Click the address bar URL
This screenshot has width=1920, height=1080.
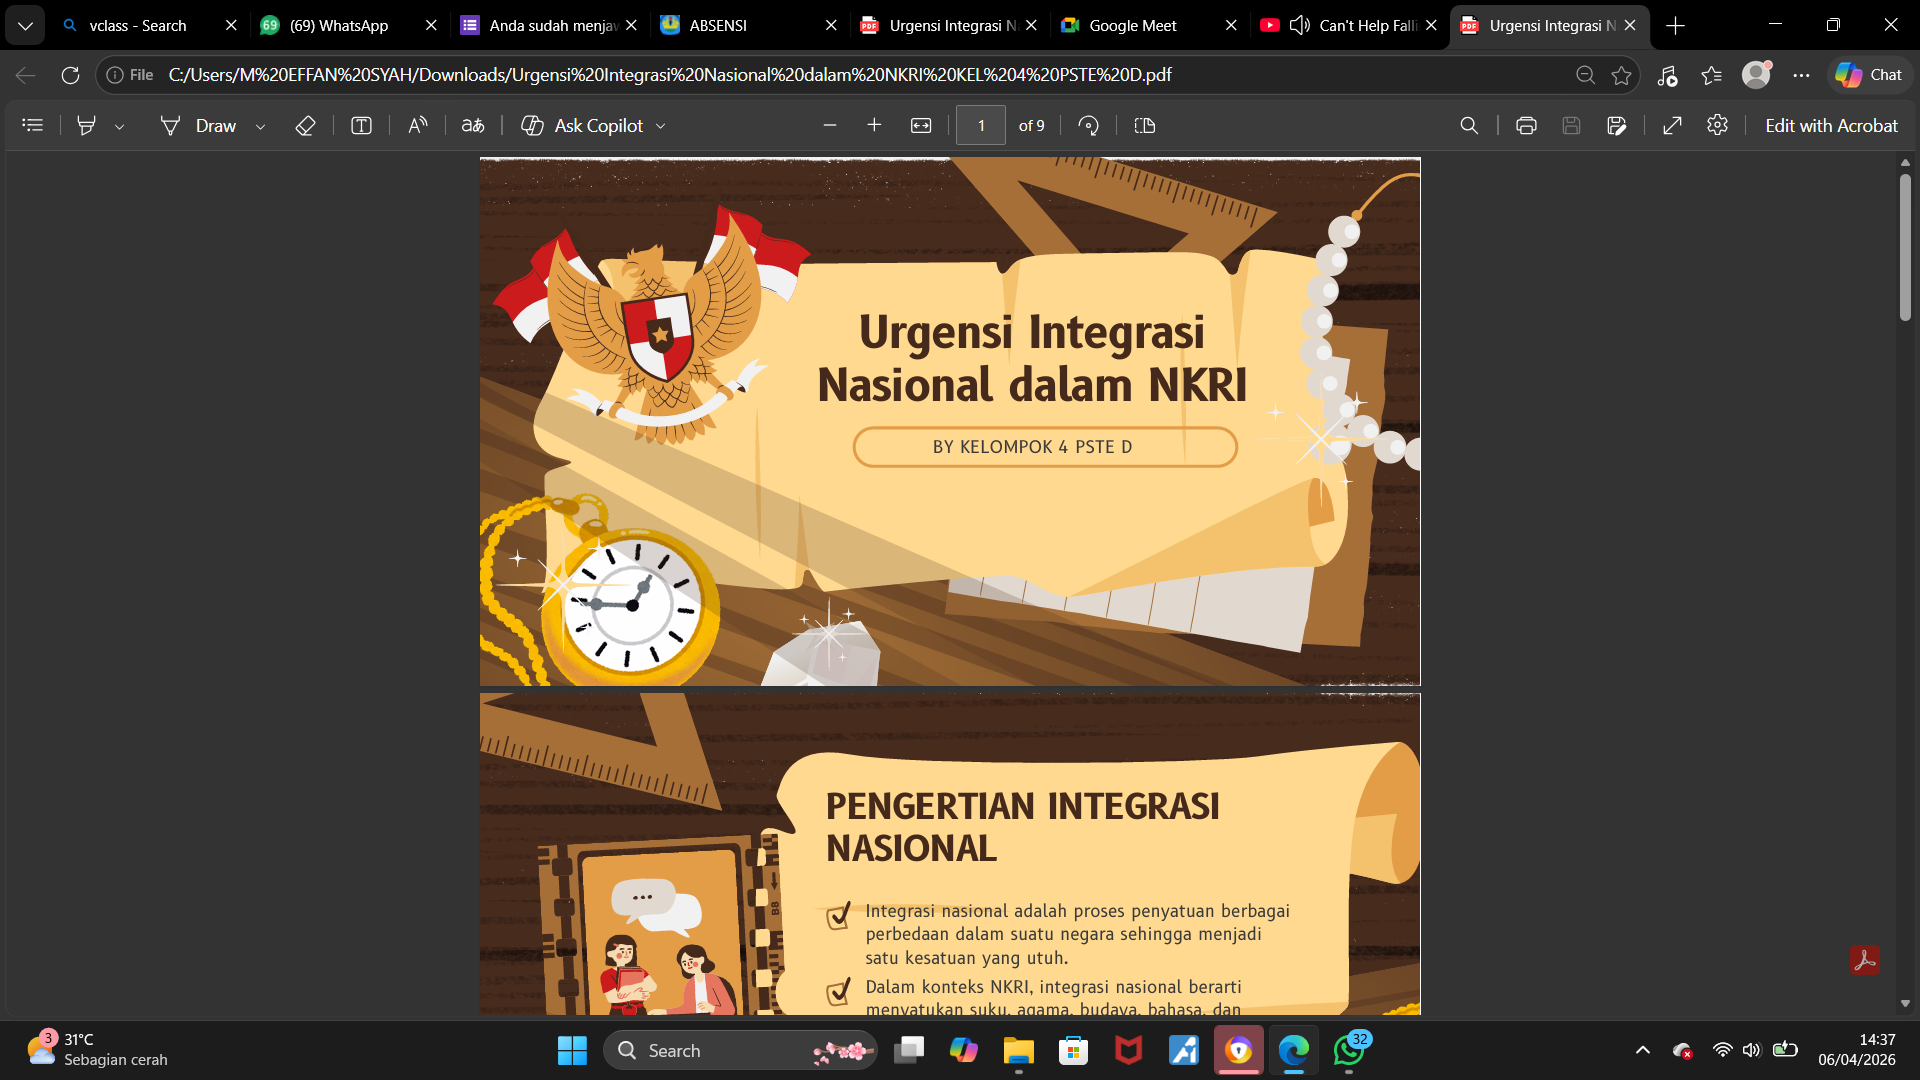point(670,75)
